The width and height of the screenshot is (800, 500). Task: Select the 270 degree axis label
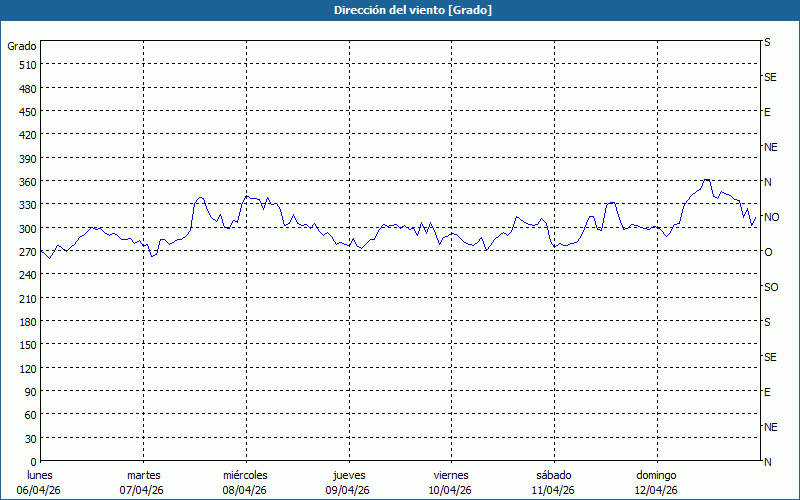[x=27, y=251]
